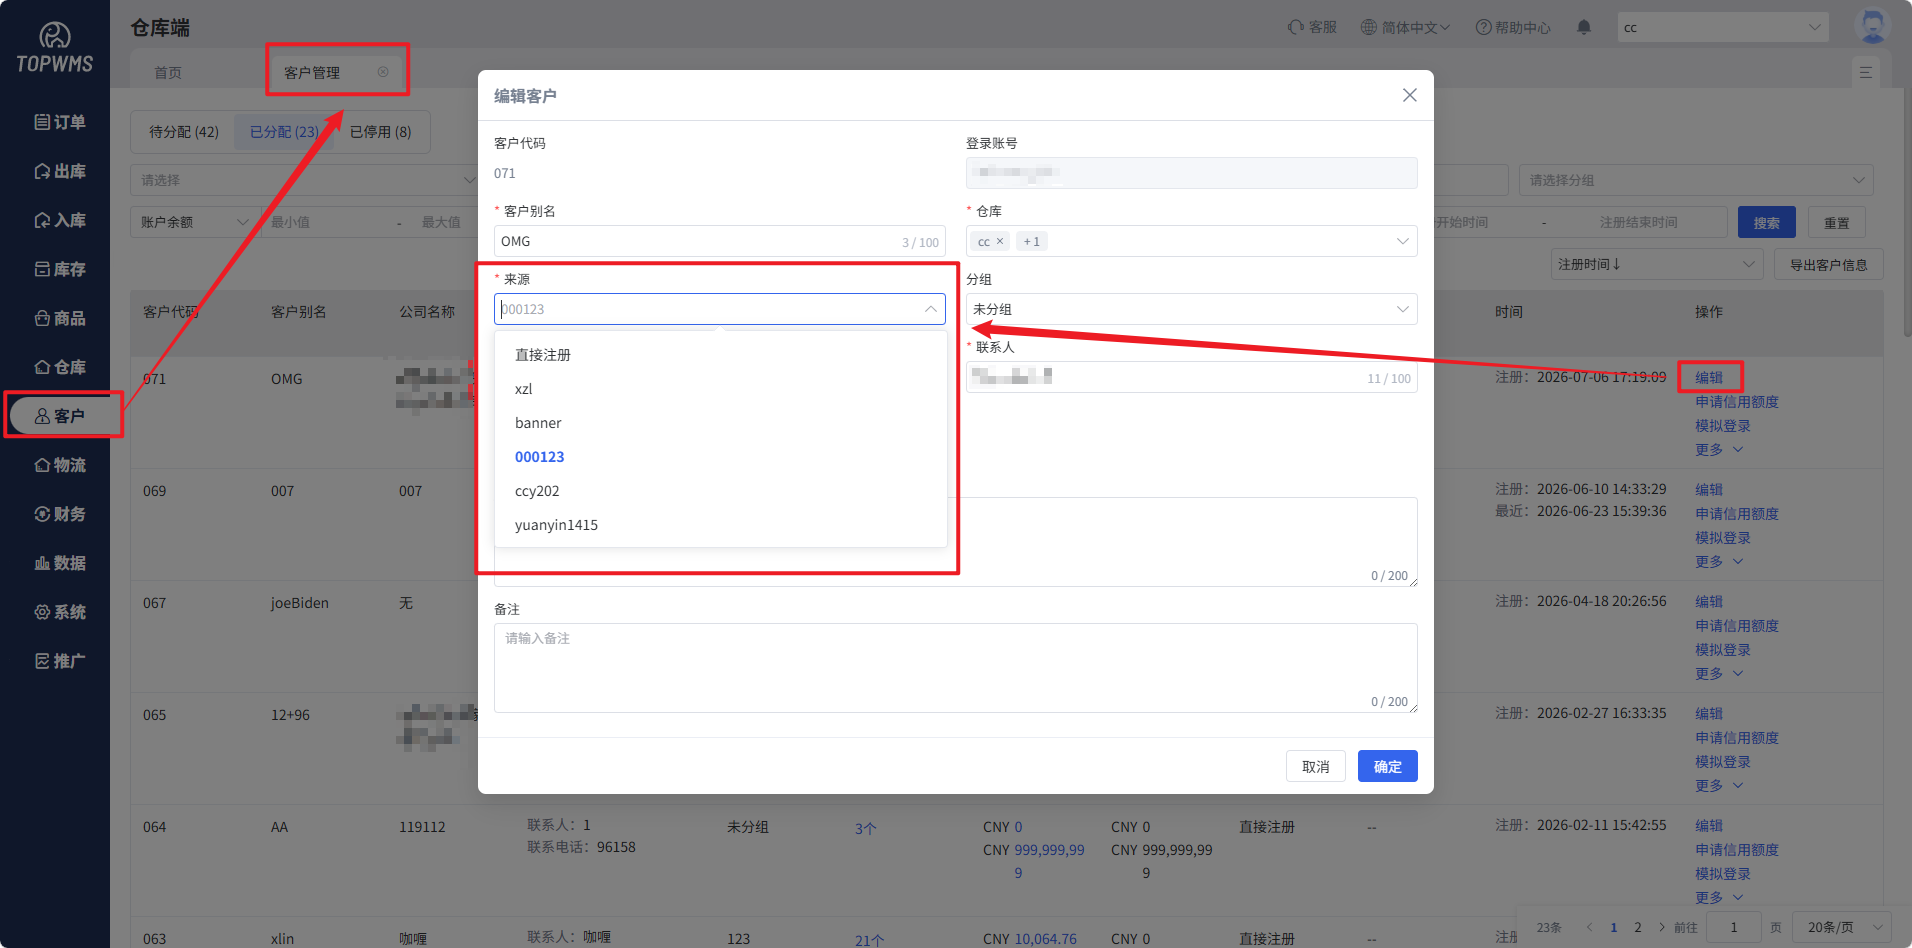1912x948 pixels.
Task: Switch to the 首页 home tab
Action: [168, 73]
